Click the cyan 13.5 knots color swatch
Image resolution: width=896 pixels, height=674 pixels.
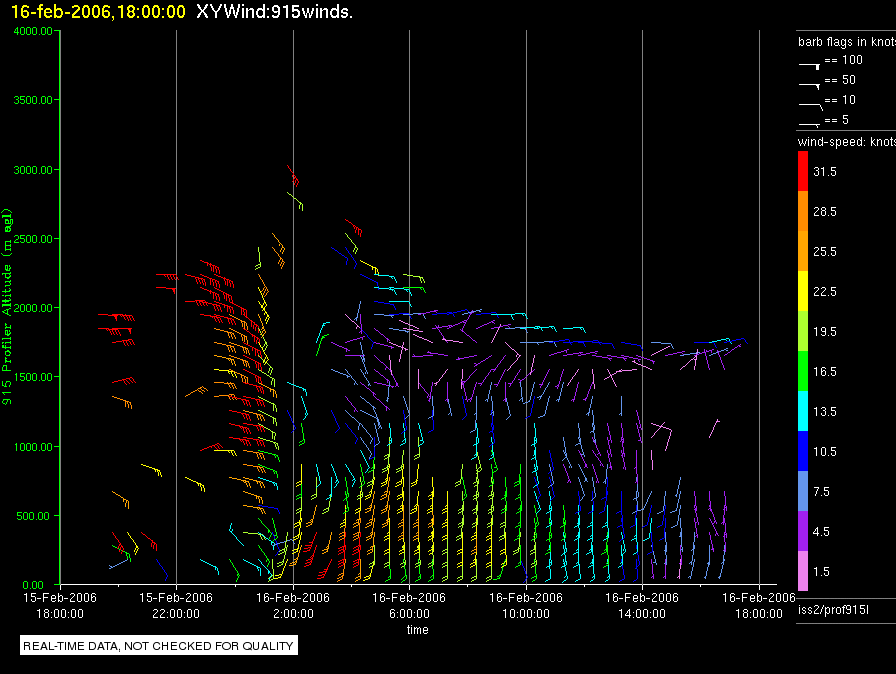[803, 411]
